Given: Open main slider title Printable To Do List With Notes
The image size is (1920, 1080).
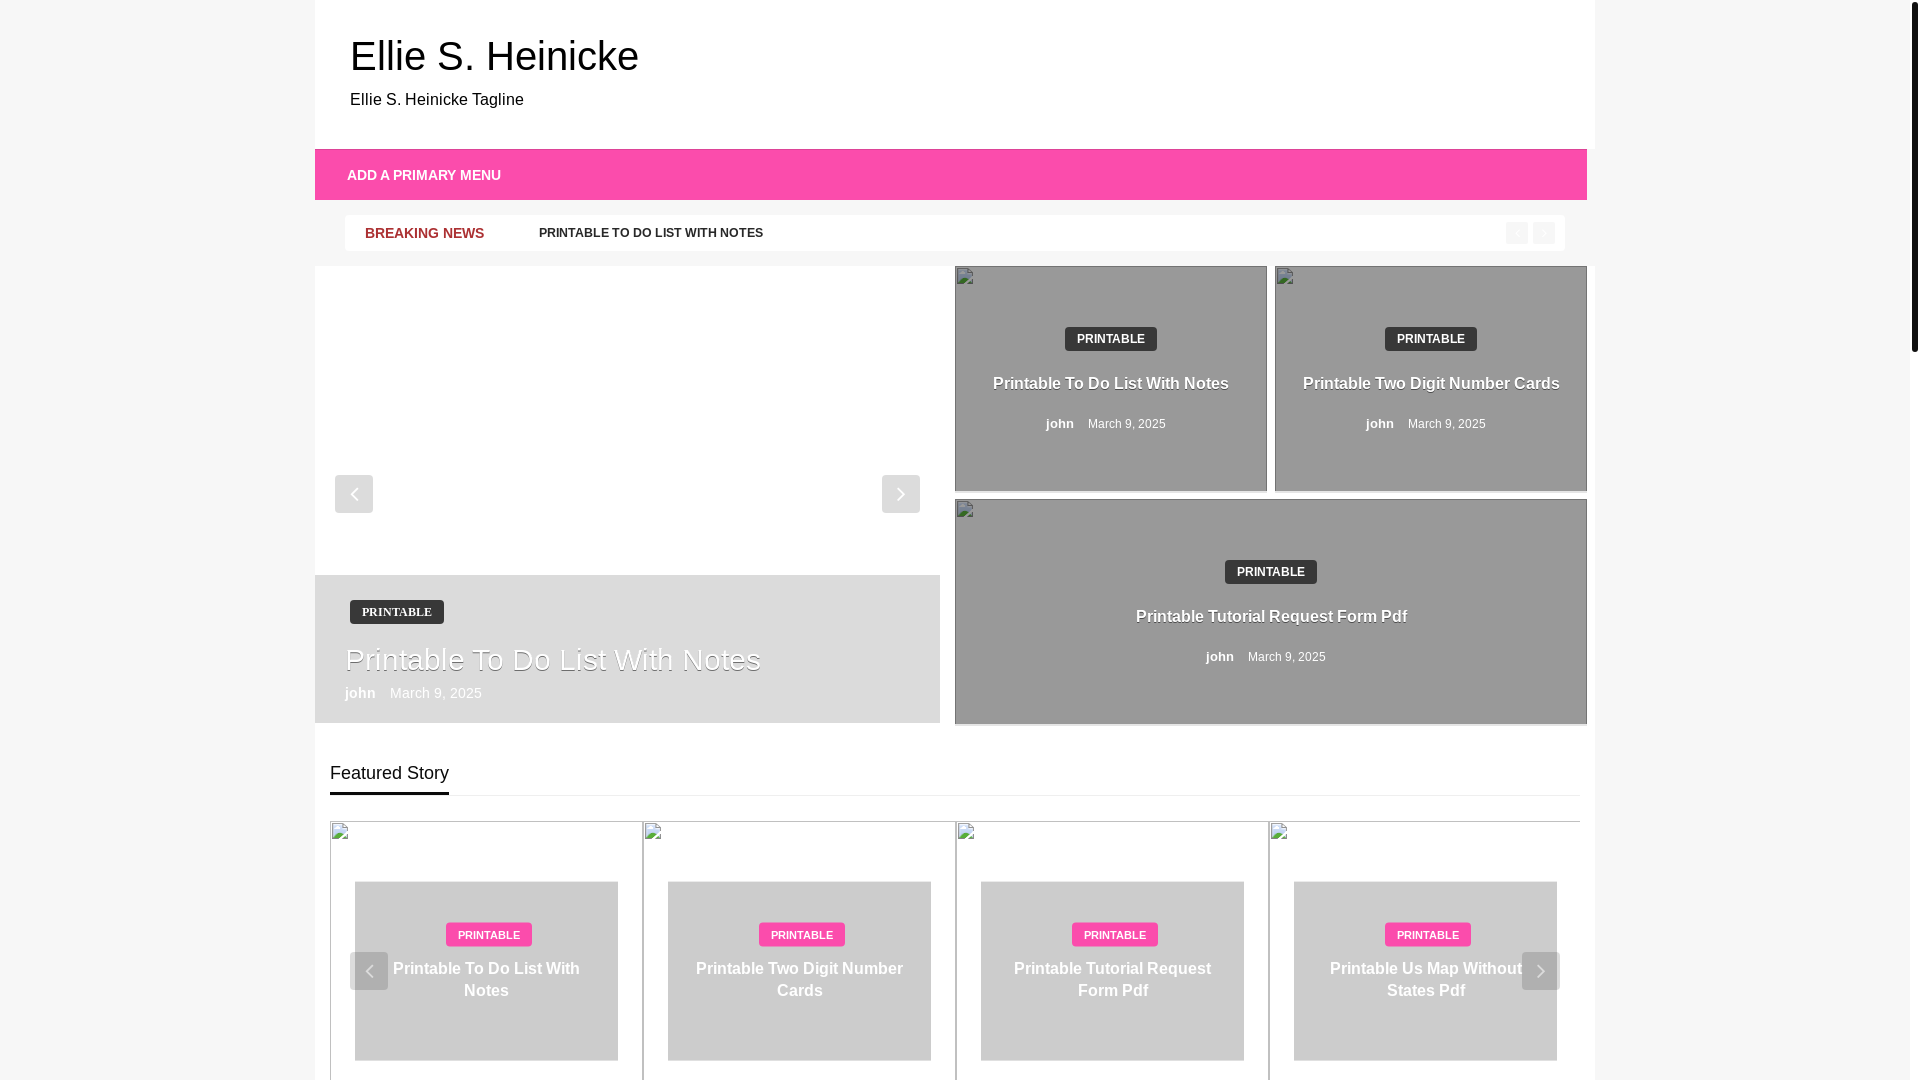Looking at the screenshot, I should coord(553,660).
